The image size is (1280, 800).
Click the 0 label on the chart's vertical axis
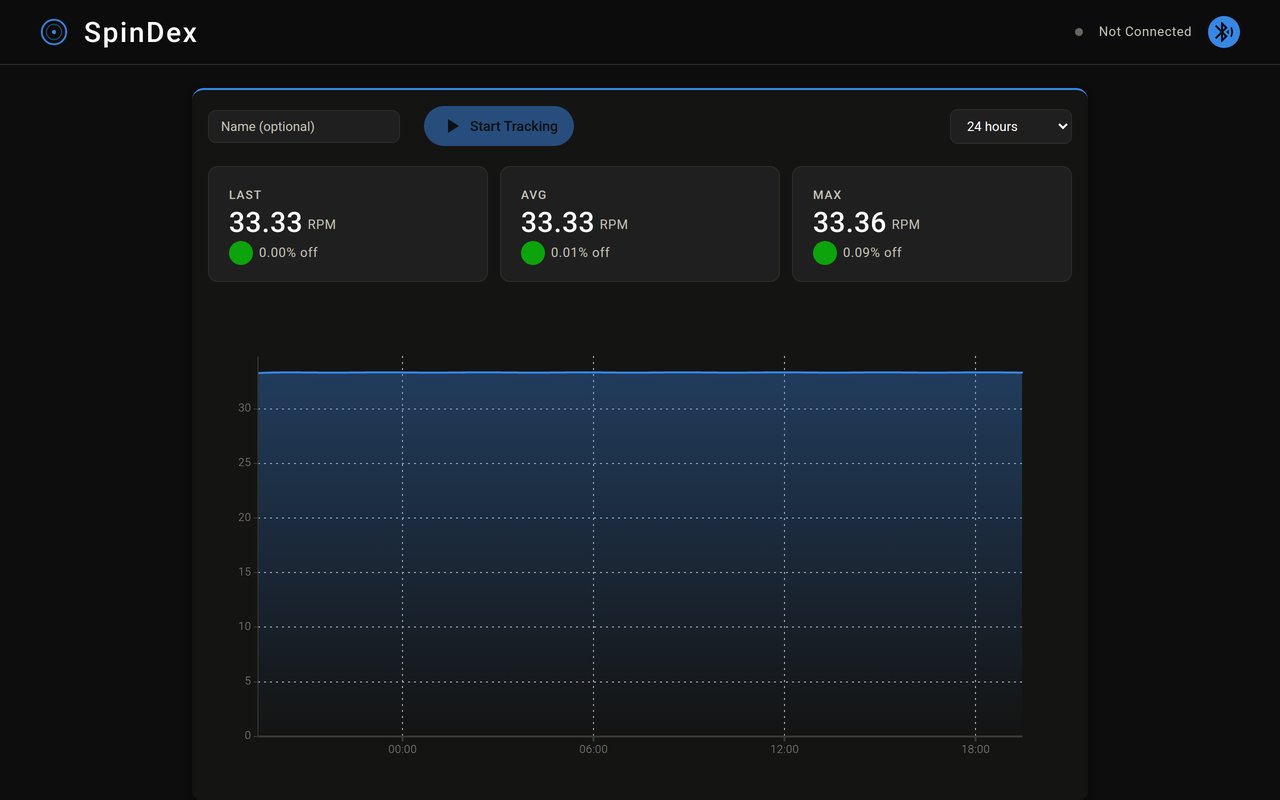[248, 736]
